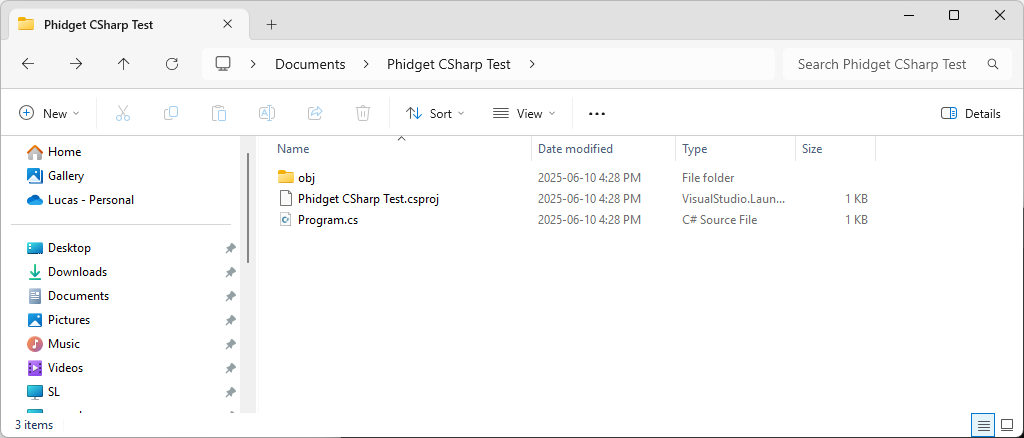Click pin icon next to Downloads
The height and width of the screenshot is (438, 1024).
coord(230,272)
